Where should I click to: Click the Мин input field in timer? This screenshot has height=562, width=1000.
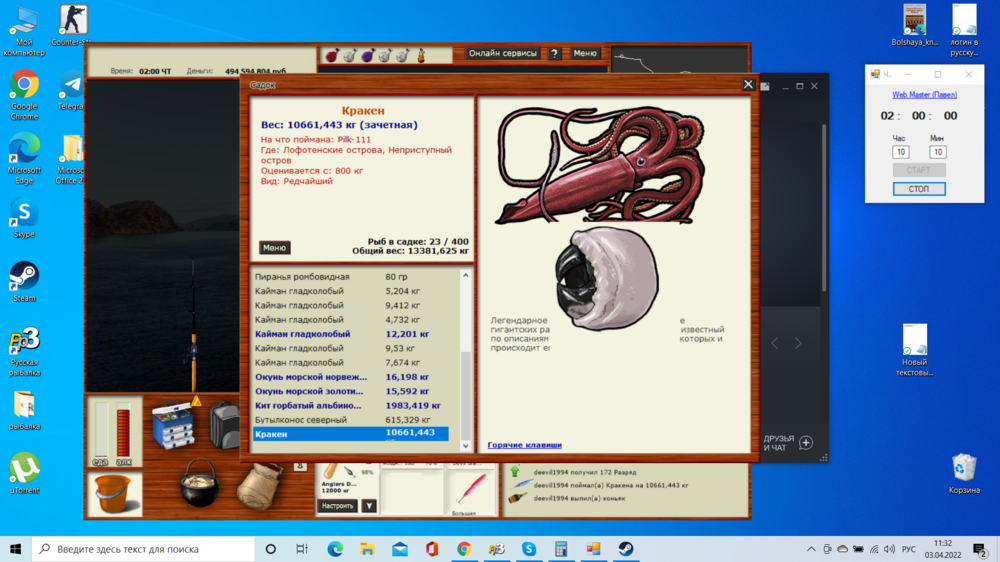coord(937,152)
